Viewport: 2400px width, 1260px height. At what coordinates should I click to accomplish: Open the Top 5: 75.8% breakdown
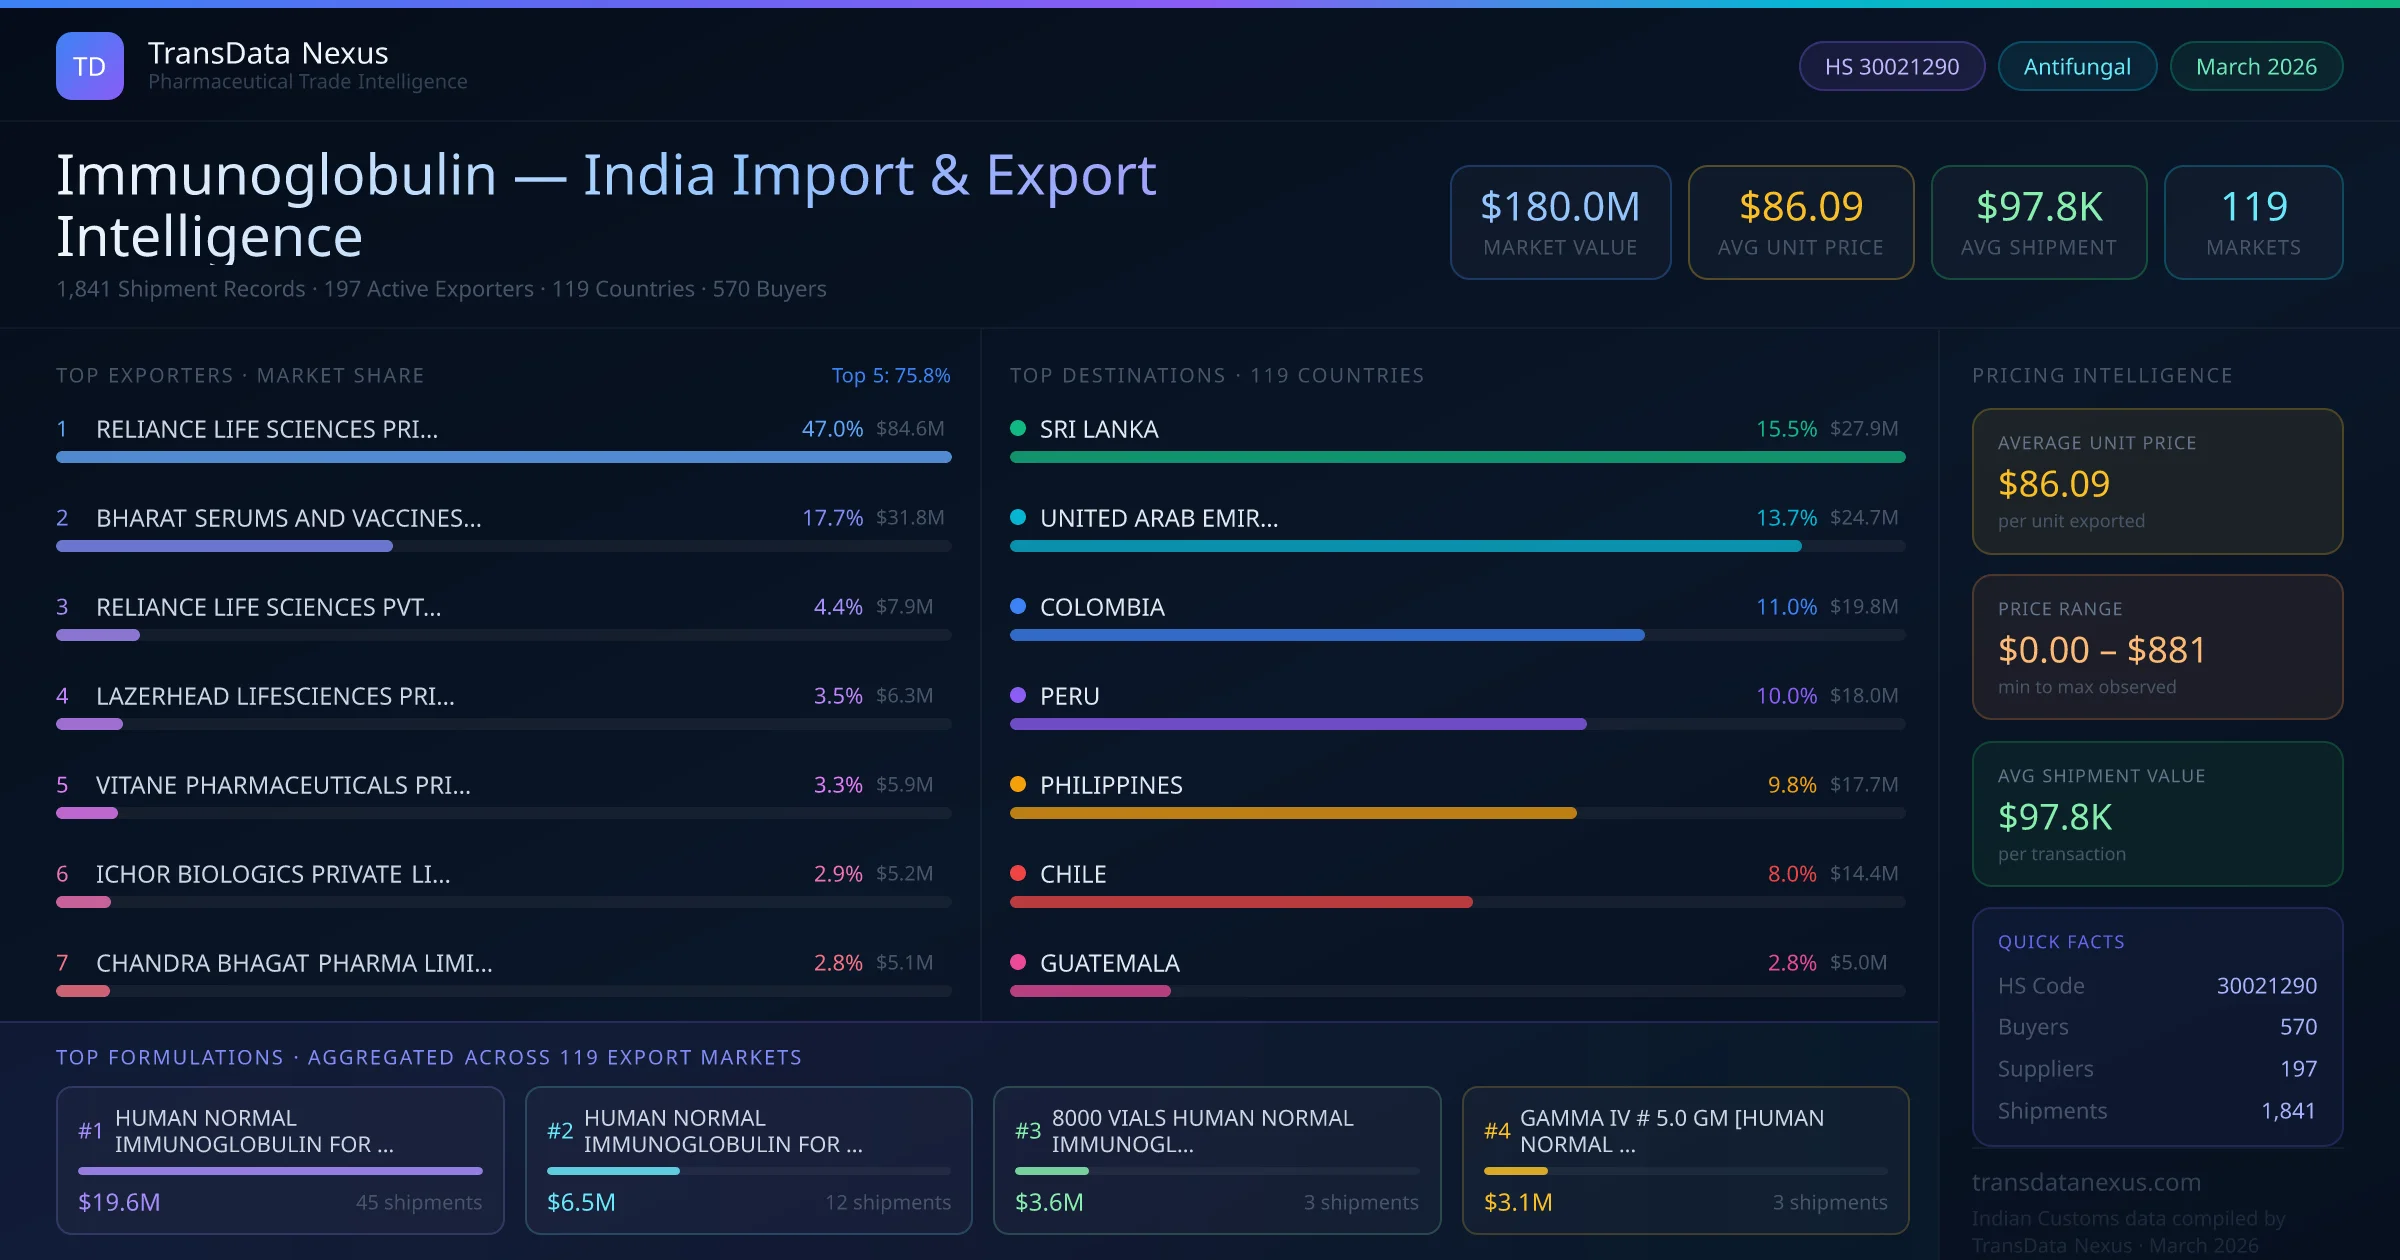pos(890,375)
